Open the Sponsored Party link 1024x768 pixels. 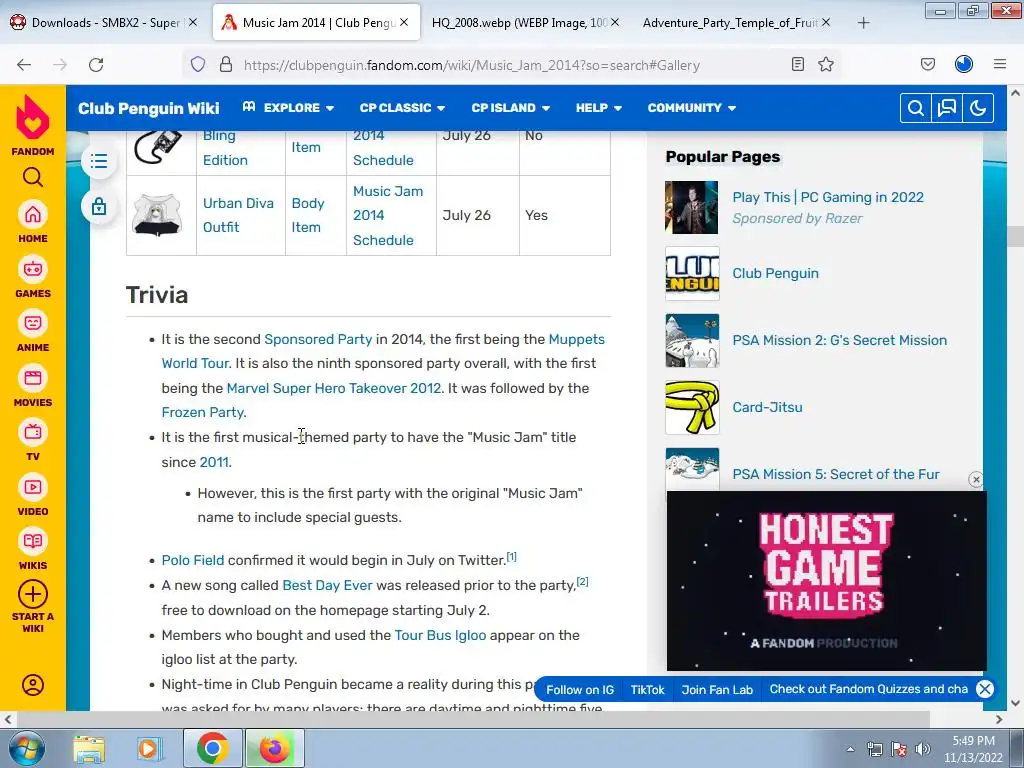point(318,339)
